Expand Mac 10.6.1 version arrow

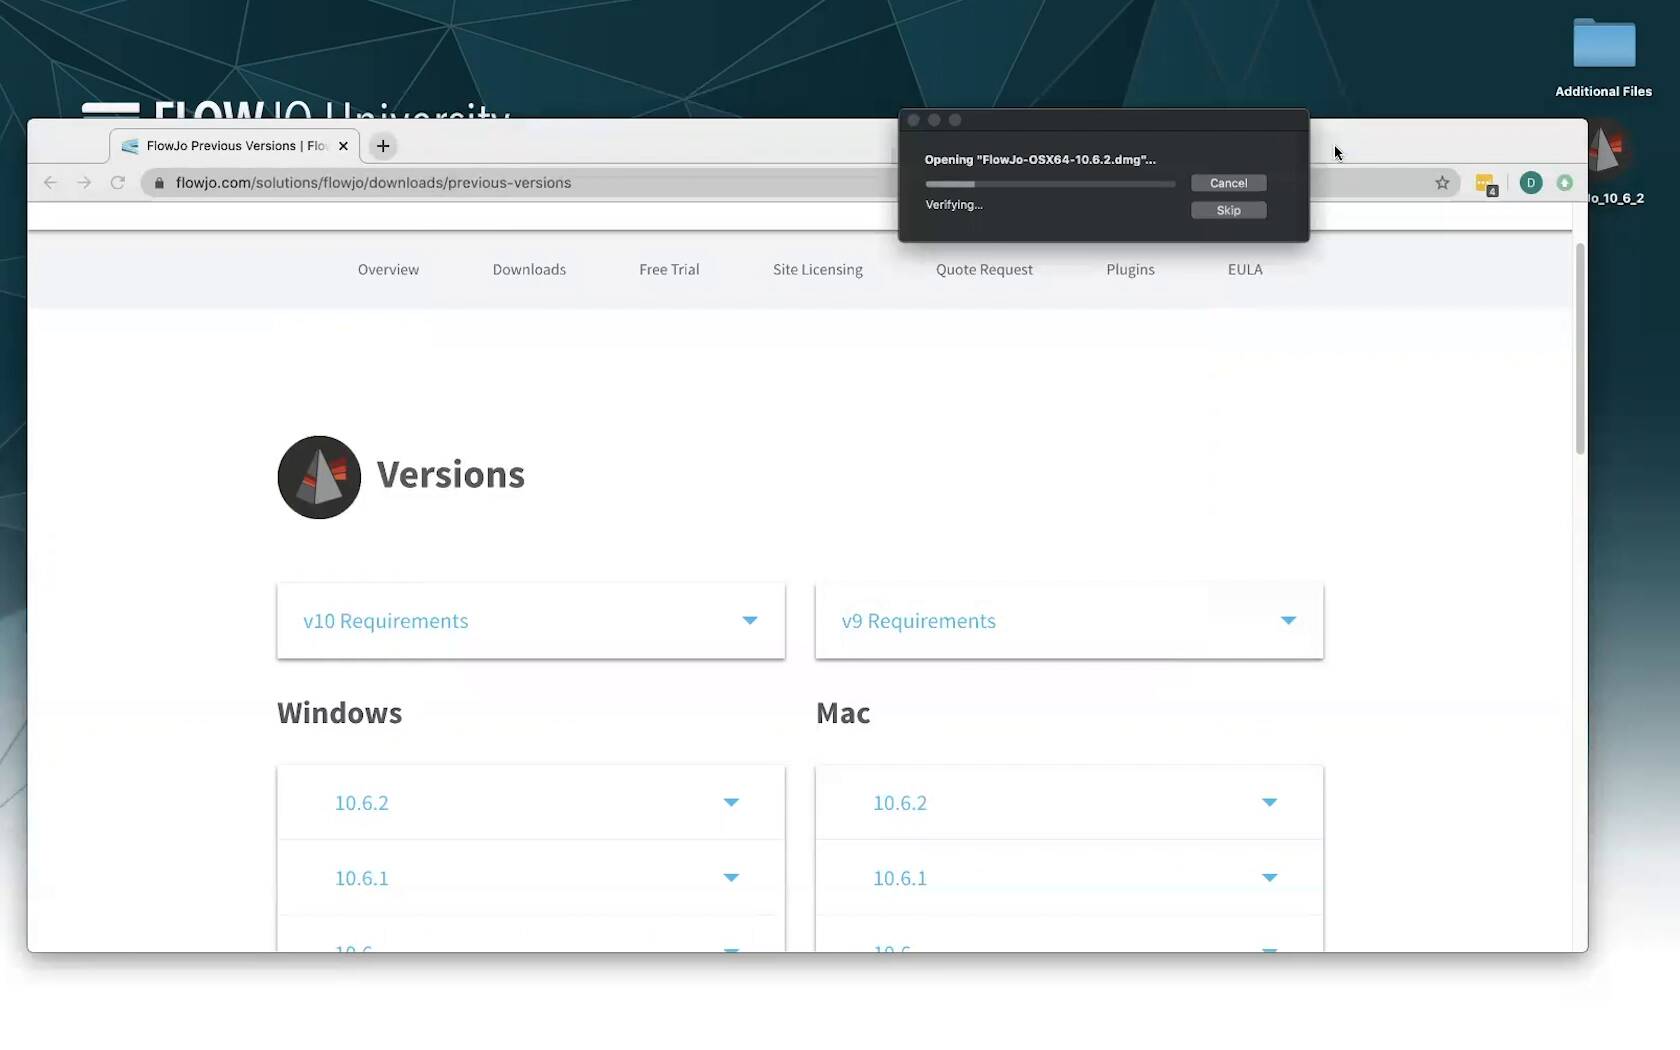(x=1269, y=878)
